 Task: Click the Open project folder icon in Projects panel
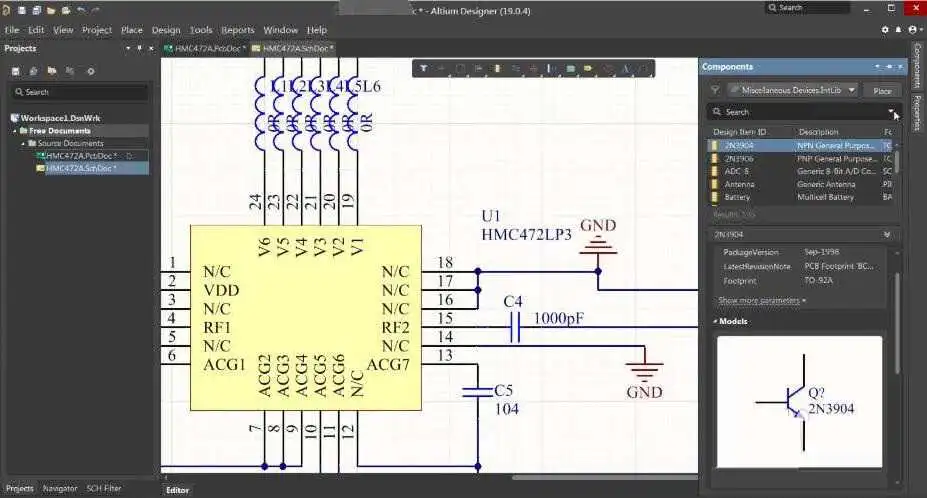point(52,71)
